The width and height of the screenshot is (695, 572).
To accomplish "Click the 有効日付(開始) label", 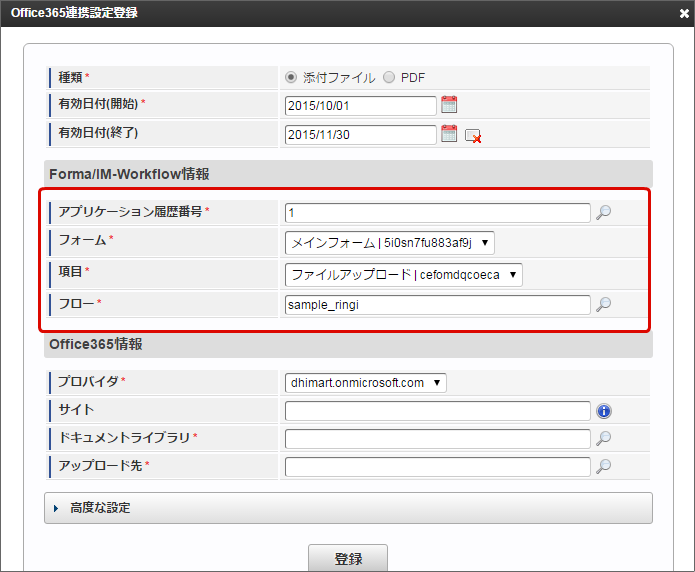I will tap(98, 104).
